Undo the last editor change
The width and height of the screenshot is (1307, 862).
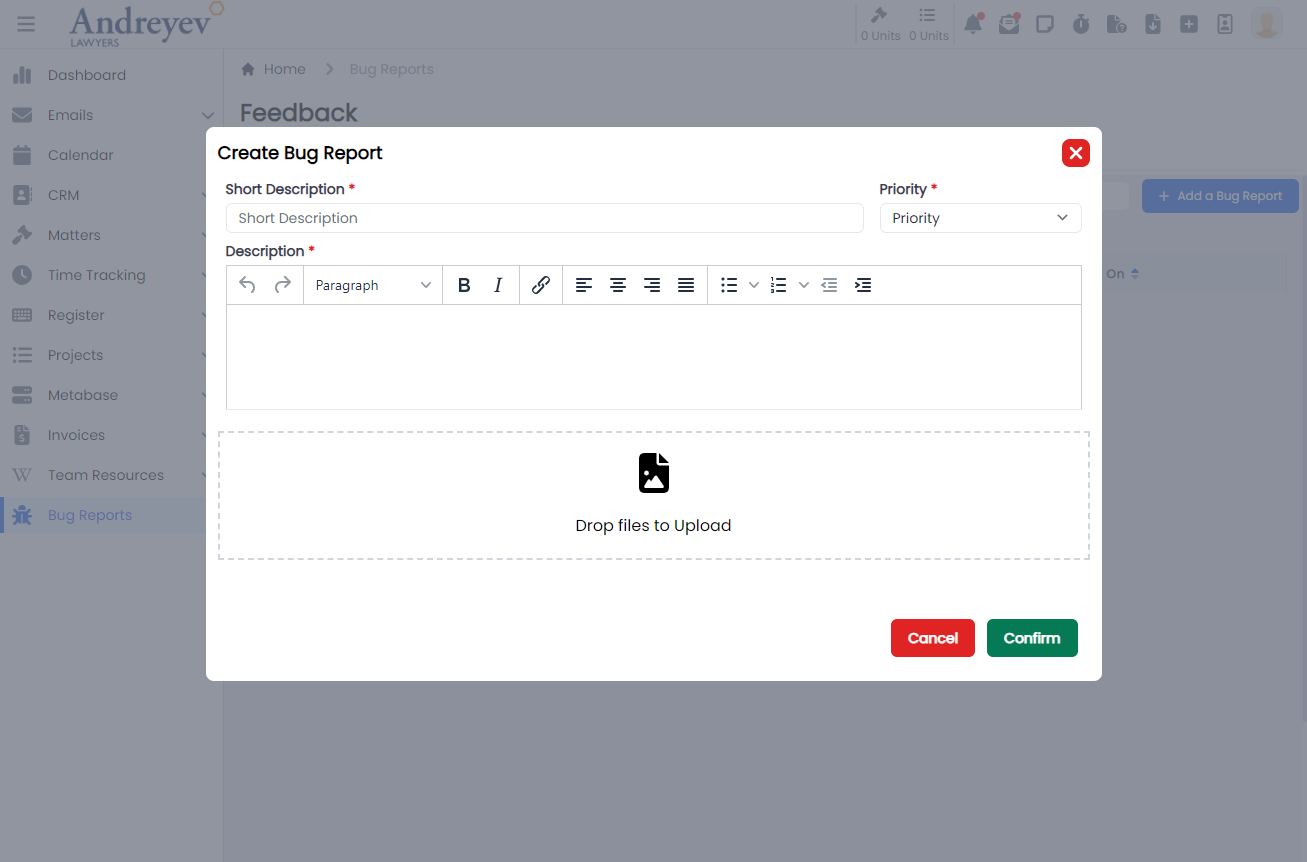(247, 285)
